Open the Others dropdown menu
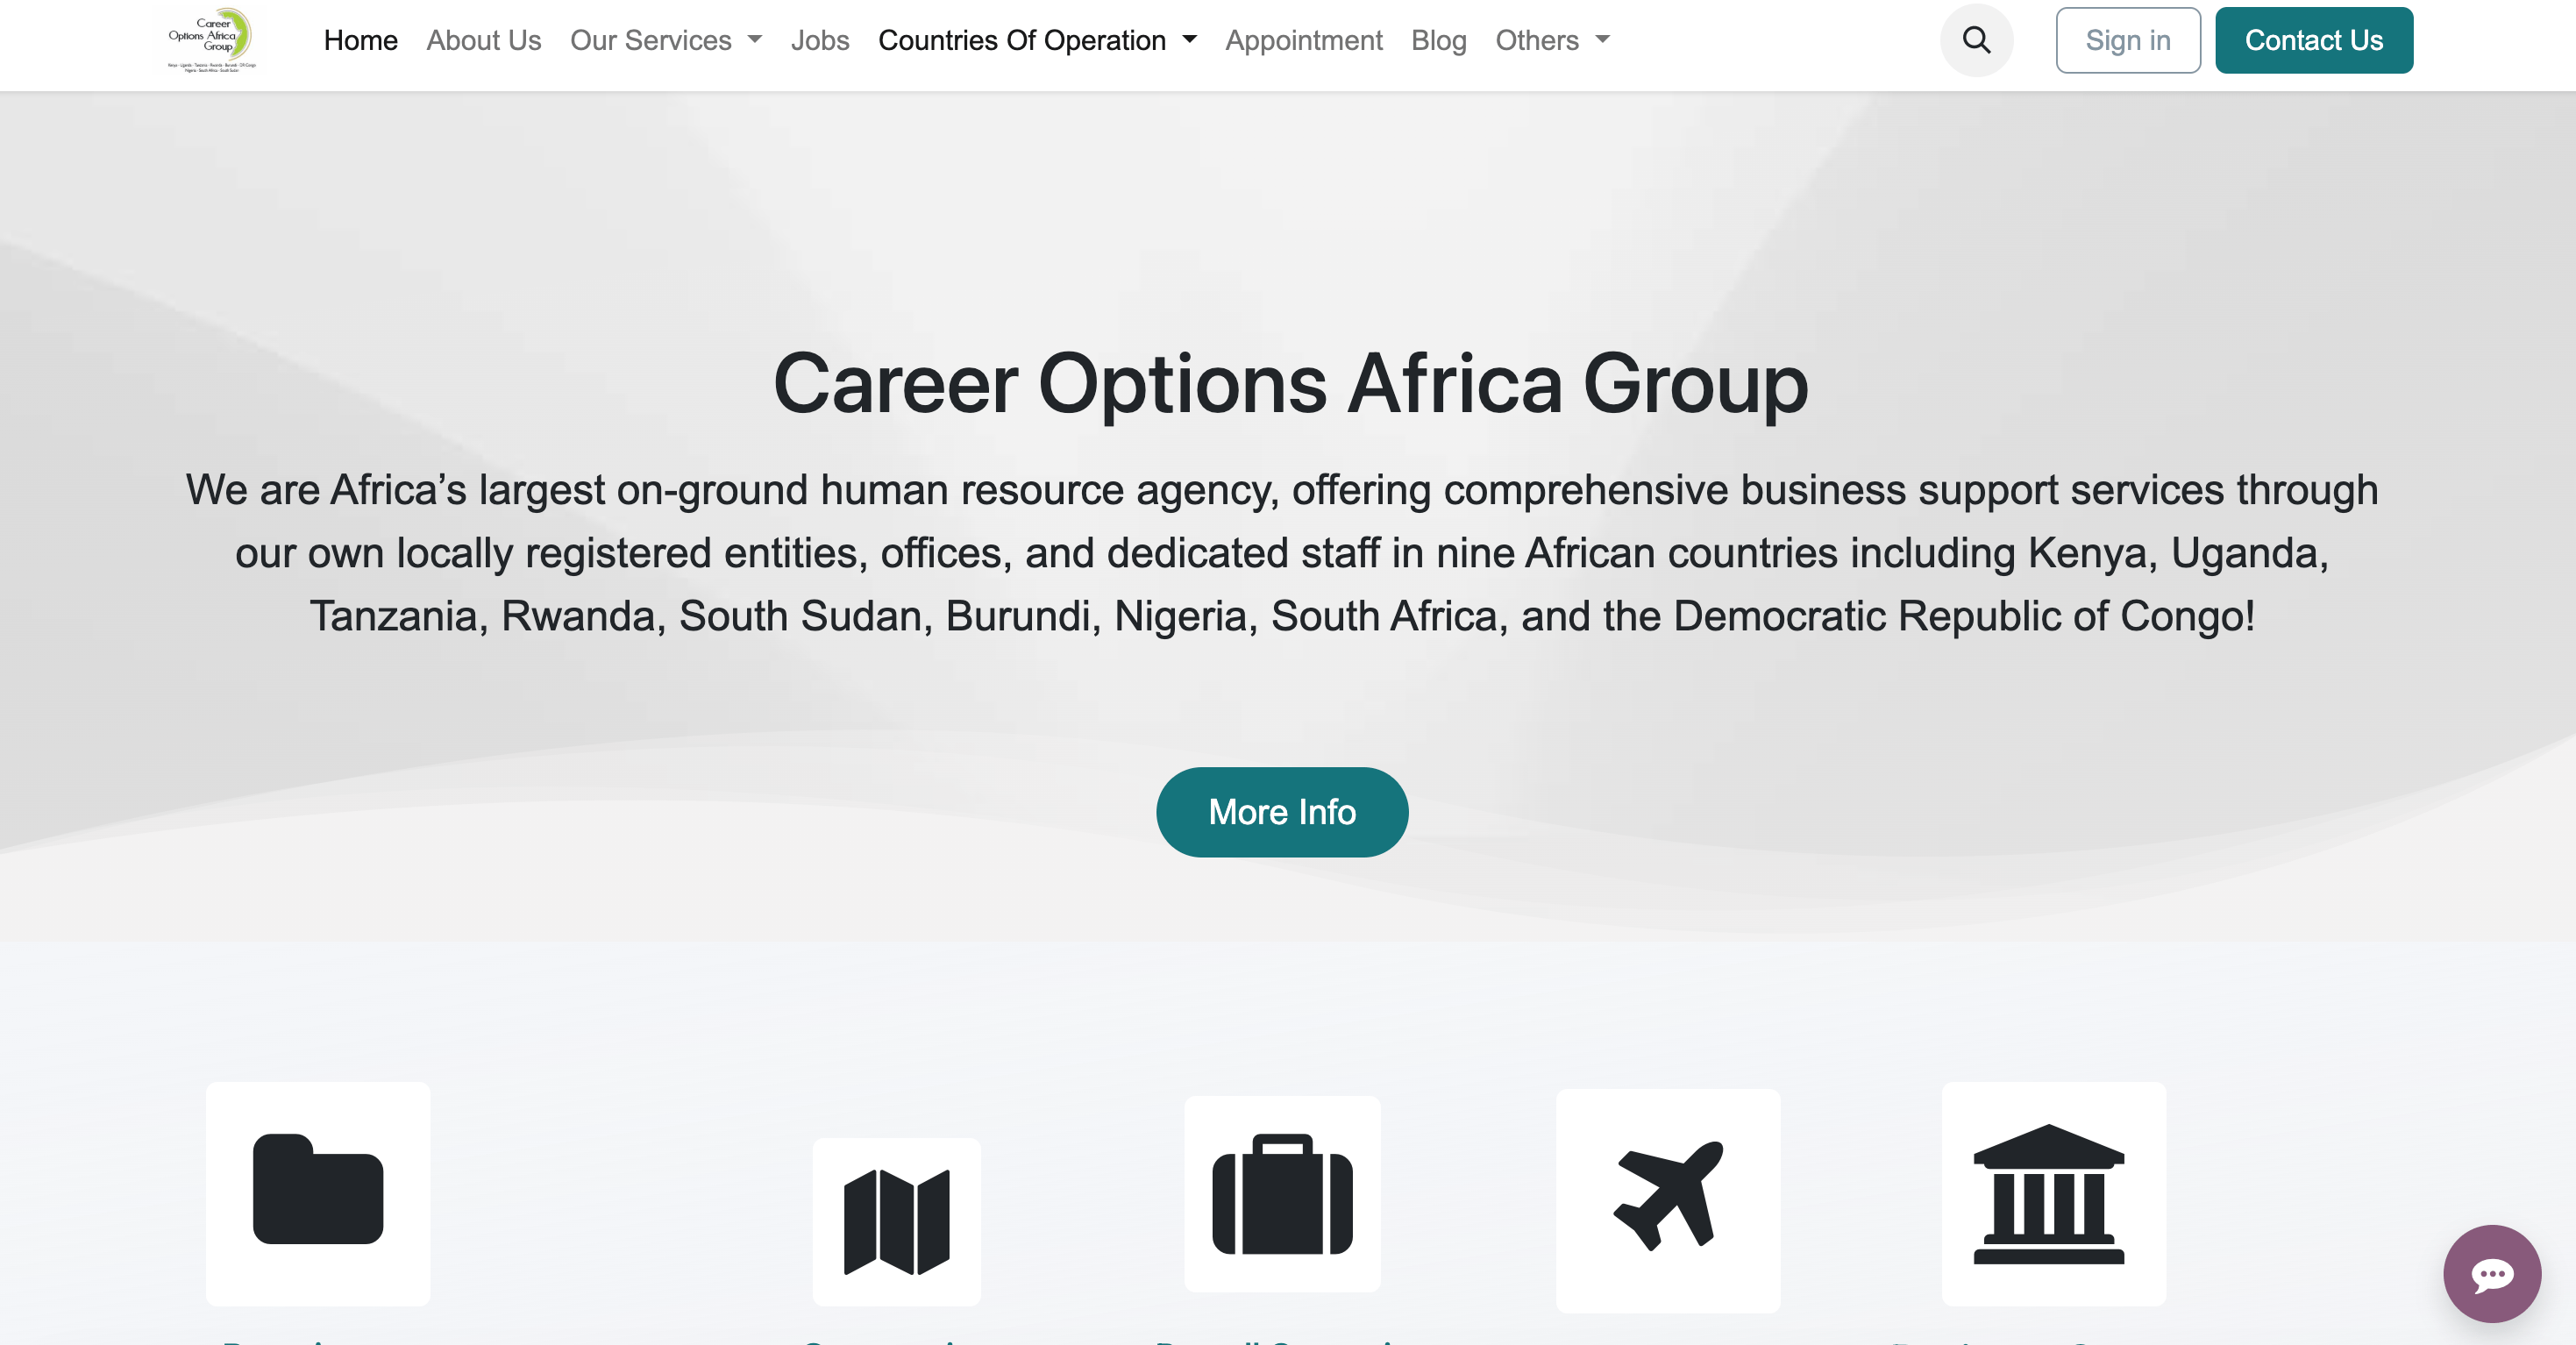2576x1345 pixels. coord(1552,40)
